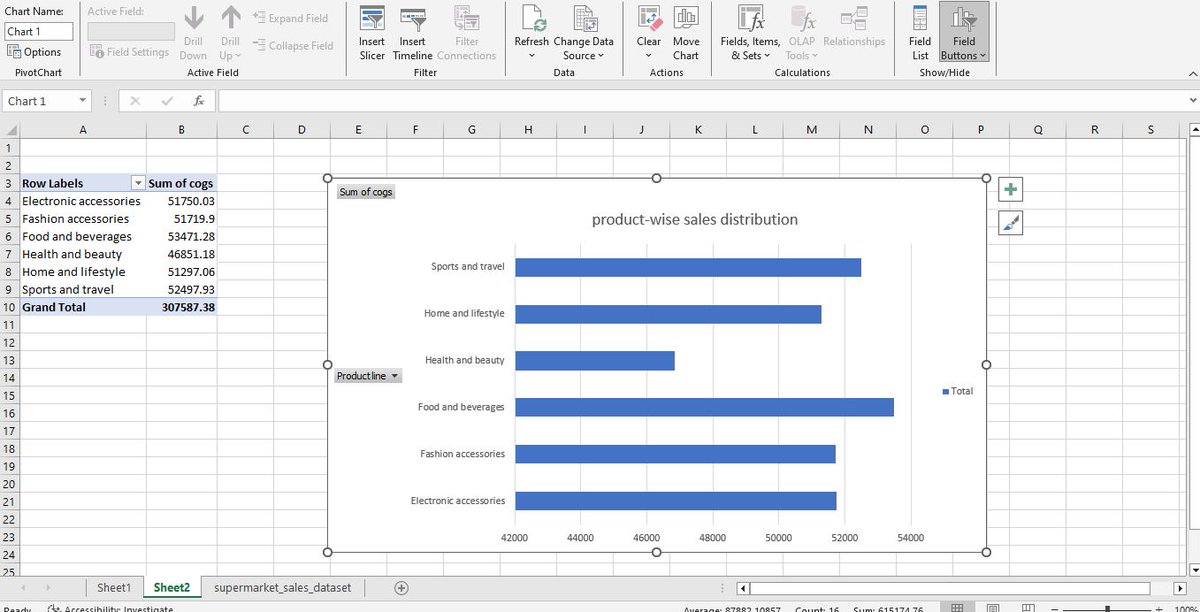Select the Grand Total cell
This screenshot has width=1200, height=612.
click(82, 307)
